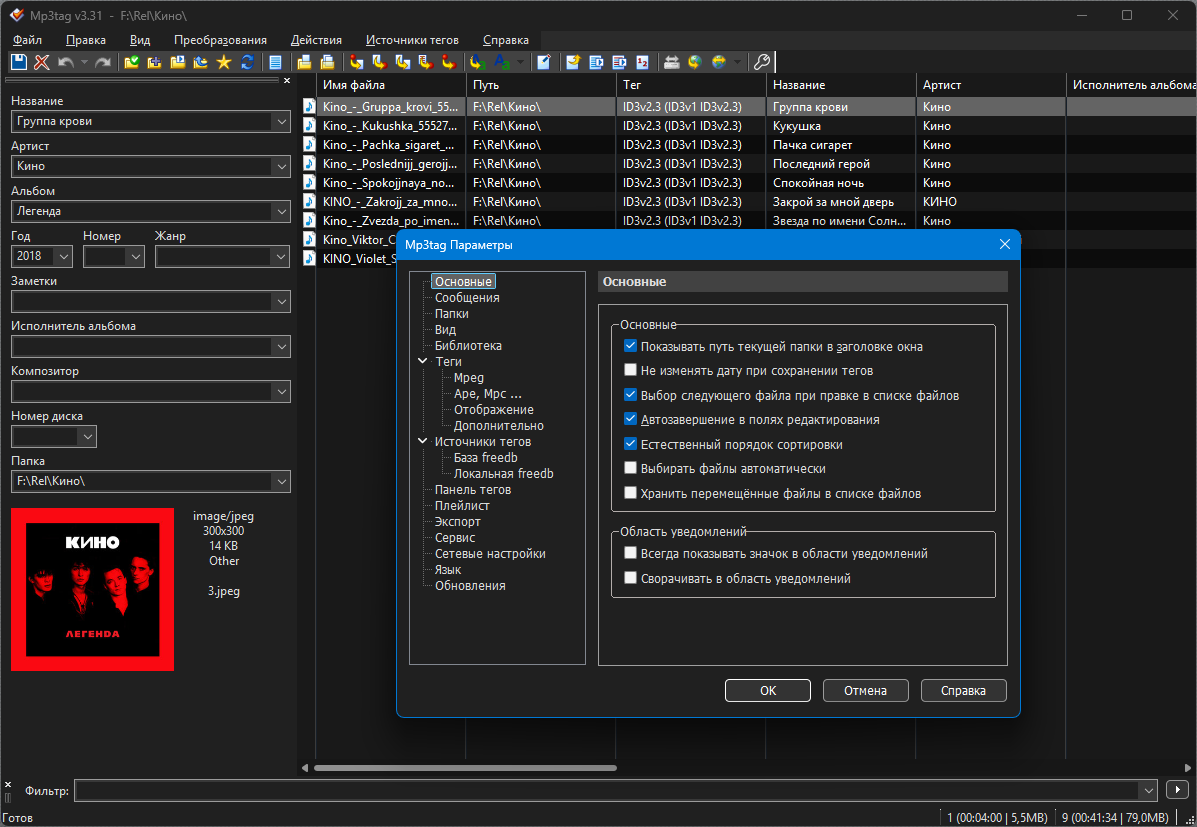The height and width of the screenshot is (827, 1197).
Task: Open the Альбом dropdown showing 'Легенда'
Action: pyautogui.click(x=281, y=212)
